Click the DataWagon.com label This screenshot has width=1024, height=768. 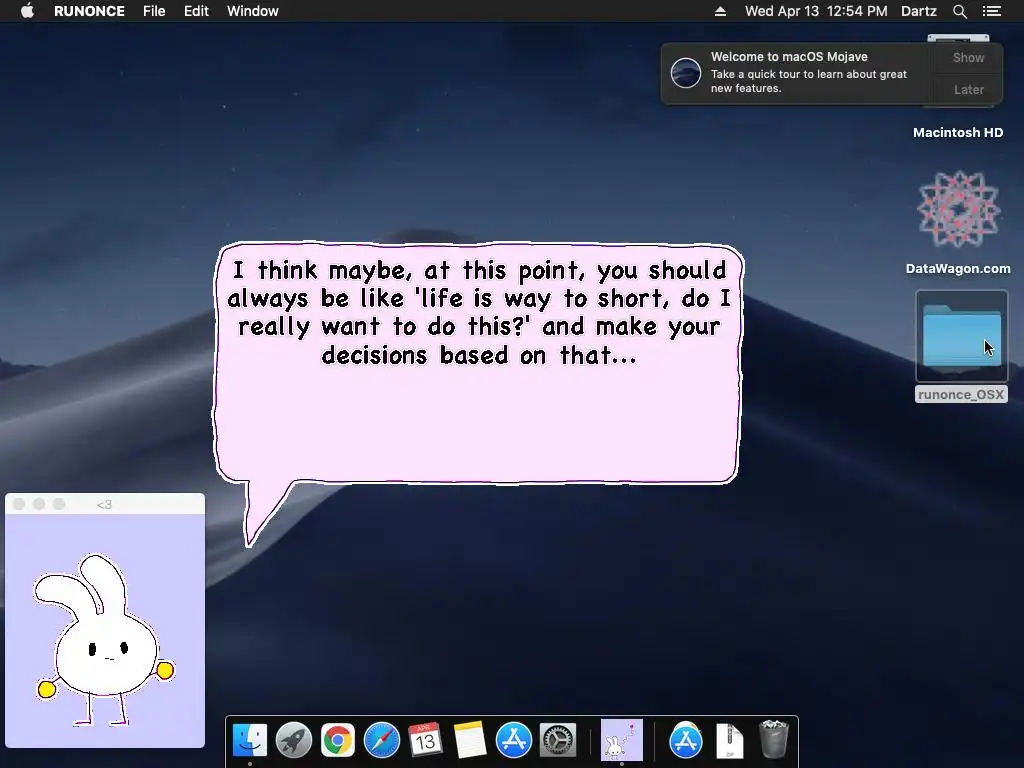(x=958, y=268)
